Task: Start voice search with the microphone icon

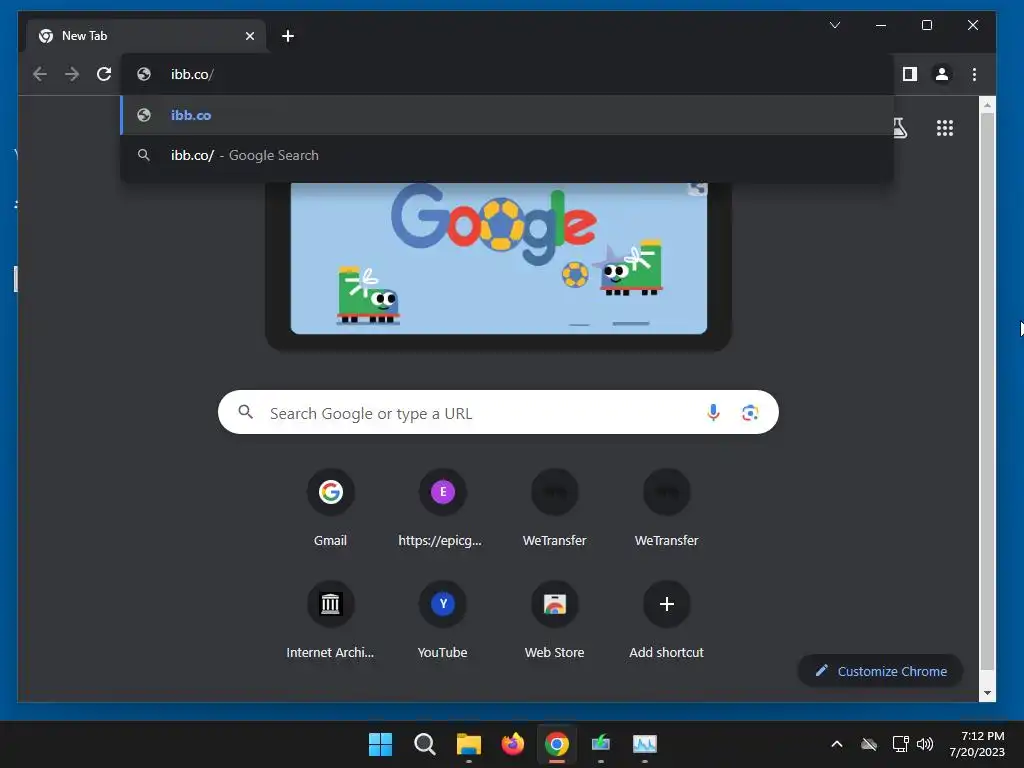Action: (713, 413)
